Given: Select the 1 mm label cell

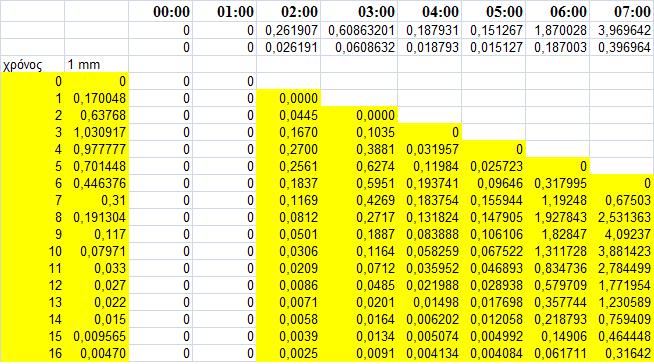Looking at the screenshot, I should click(x=97, y=65).
